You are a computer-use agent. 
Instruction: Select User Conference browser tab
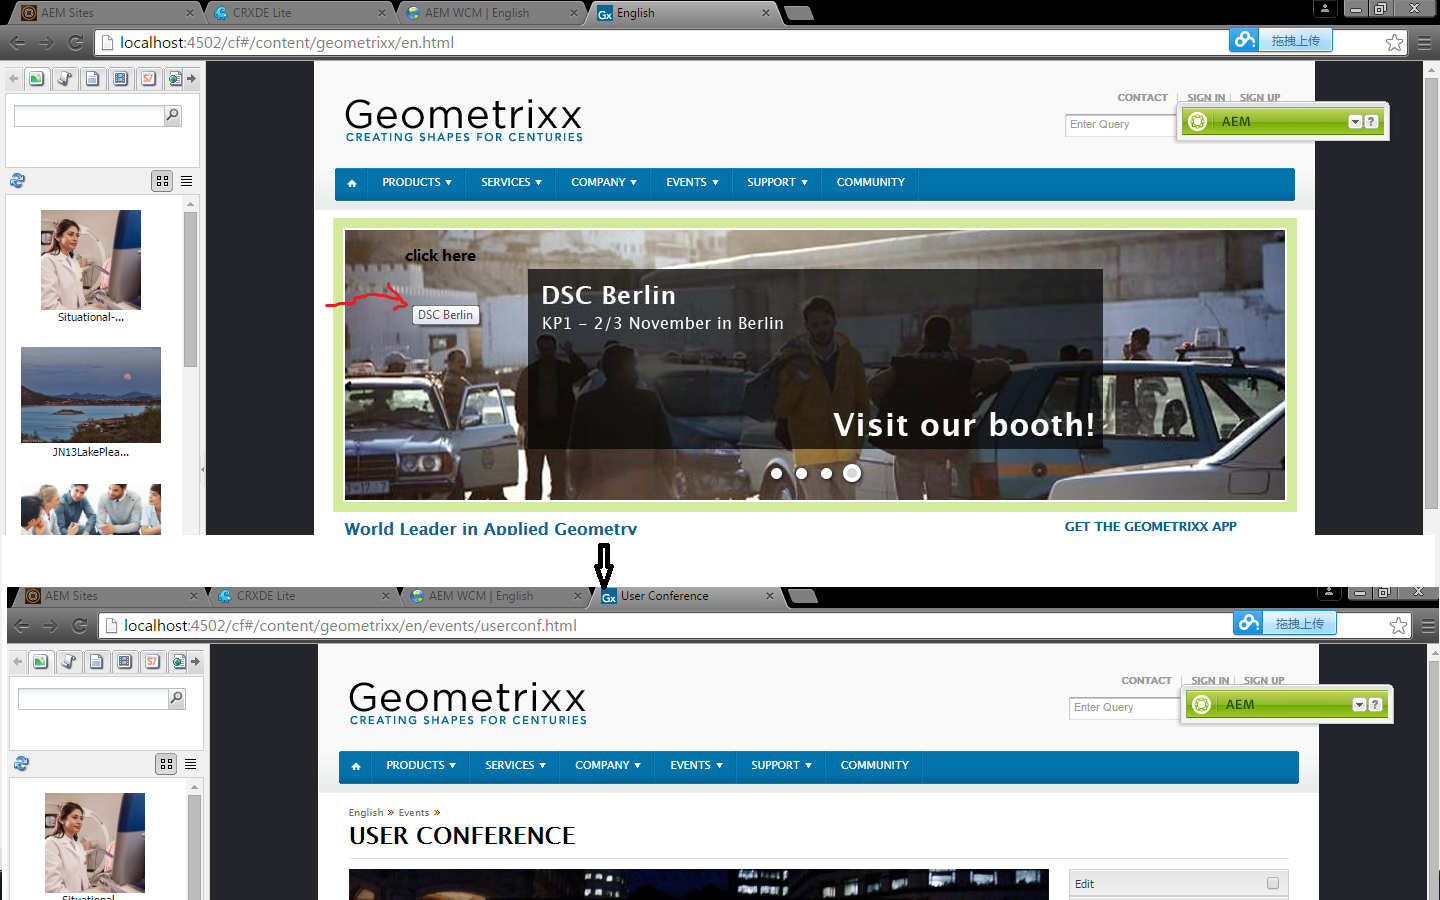point(686,596)
